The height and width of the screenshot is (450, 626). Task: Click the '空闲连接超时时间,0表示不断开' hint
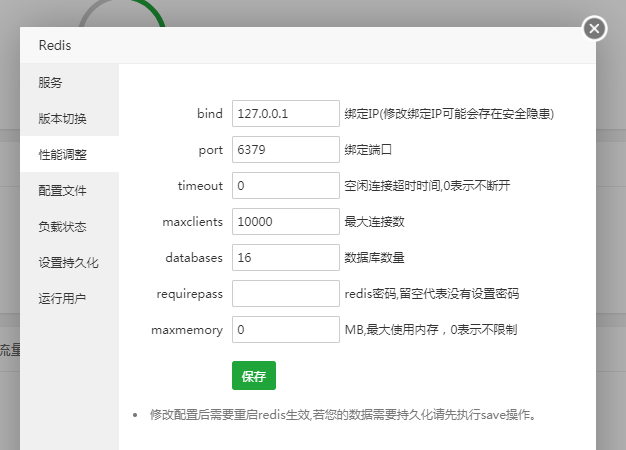pos(427,186)
